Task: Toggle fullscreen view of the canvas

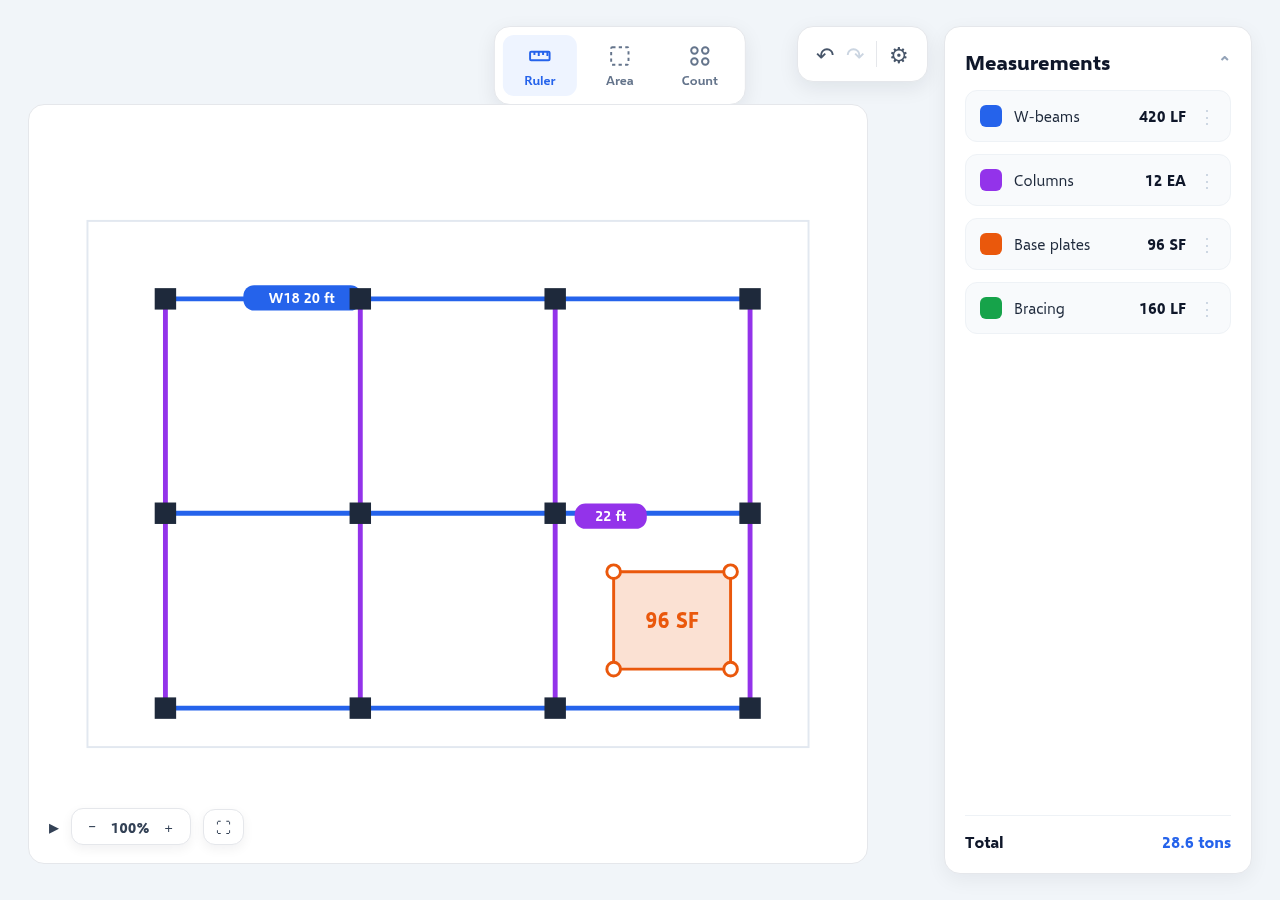Action: pos(223,827)
